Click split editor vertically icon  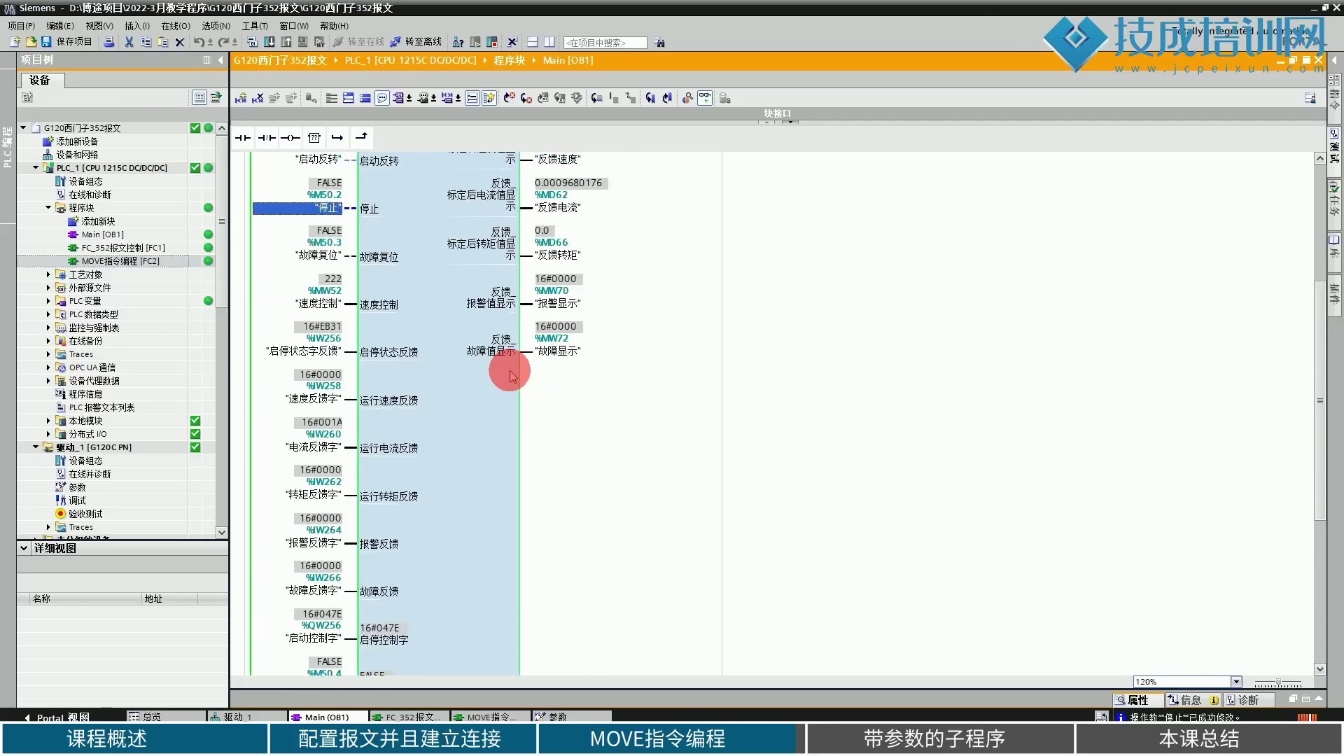[549, 42]
